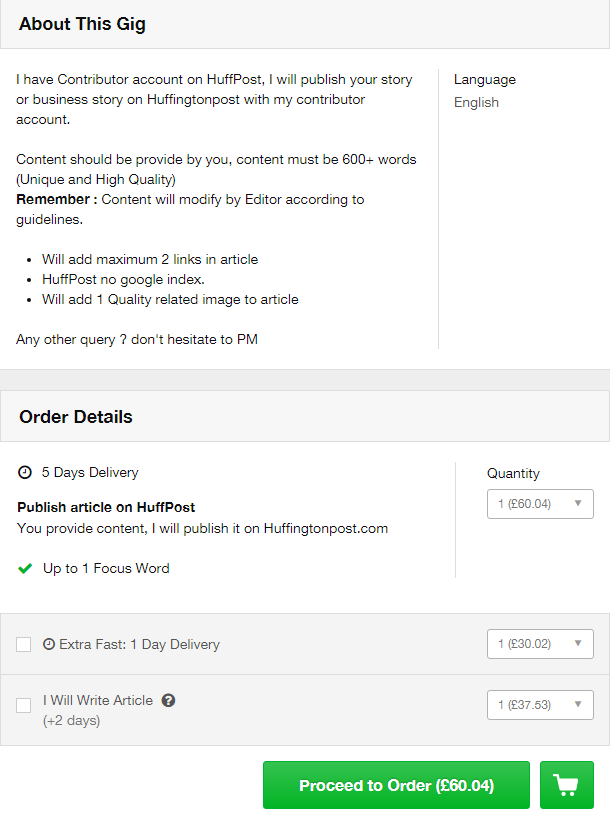610x824 pixels.
Task: Click the Order Details section heading
Action: pyautogui.click(x=76, y=417)
